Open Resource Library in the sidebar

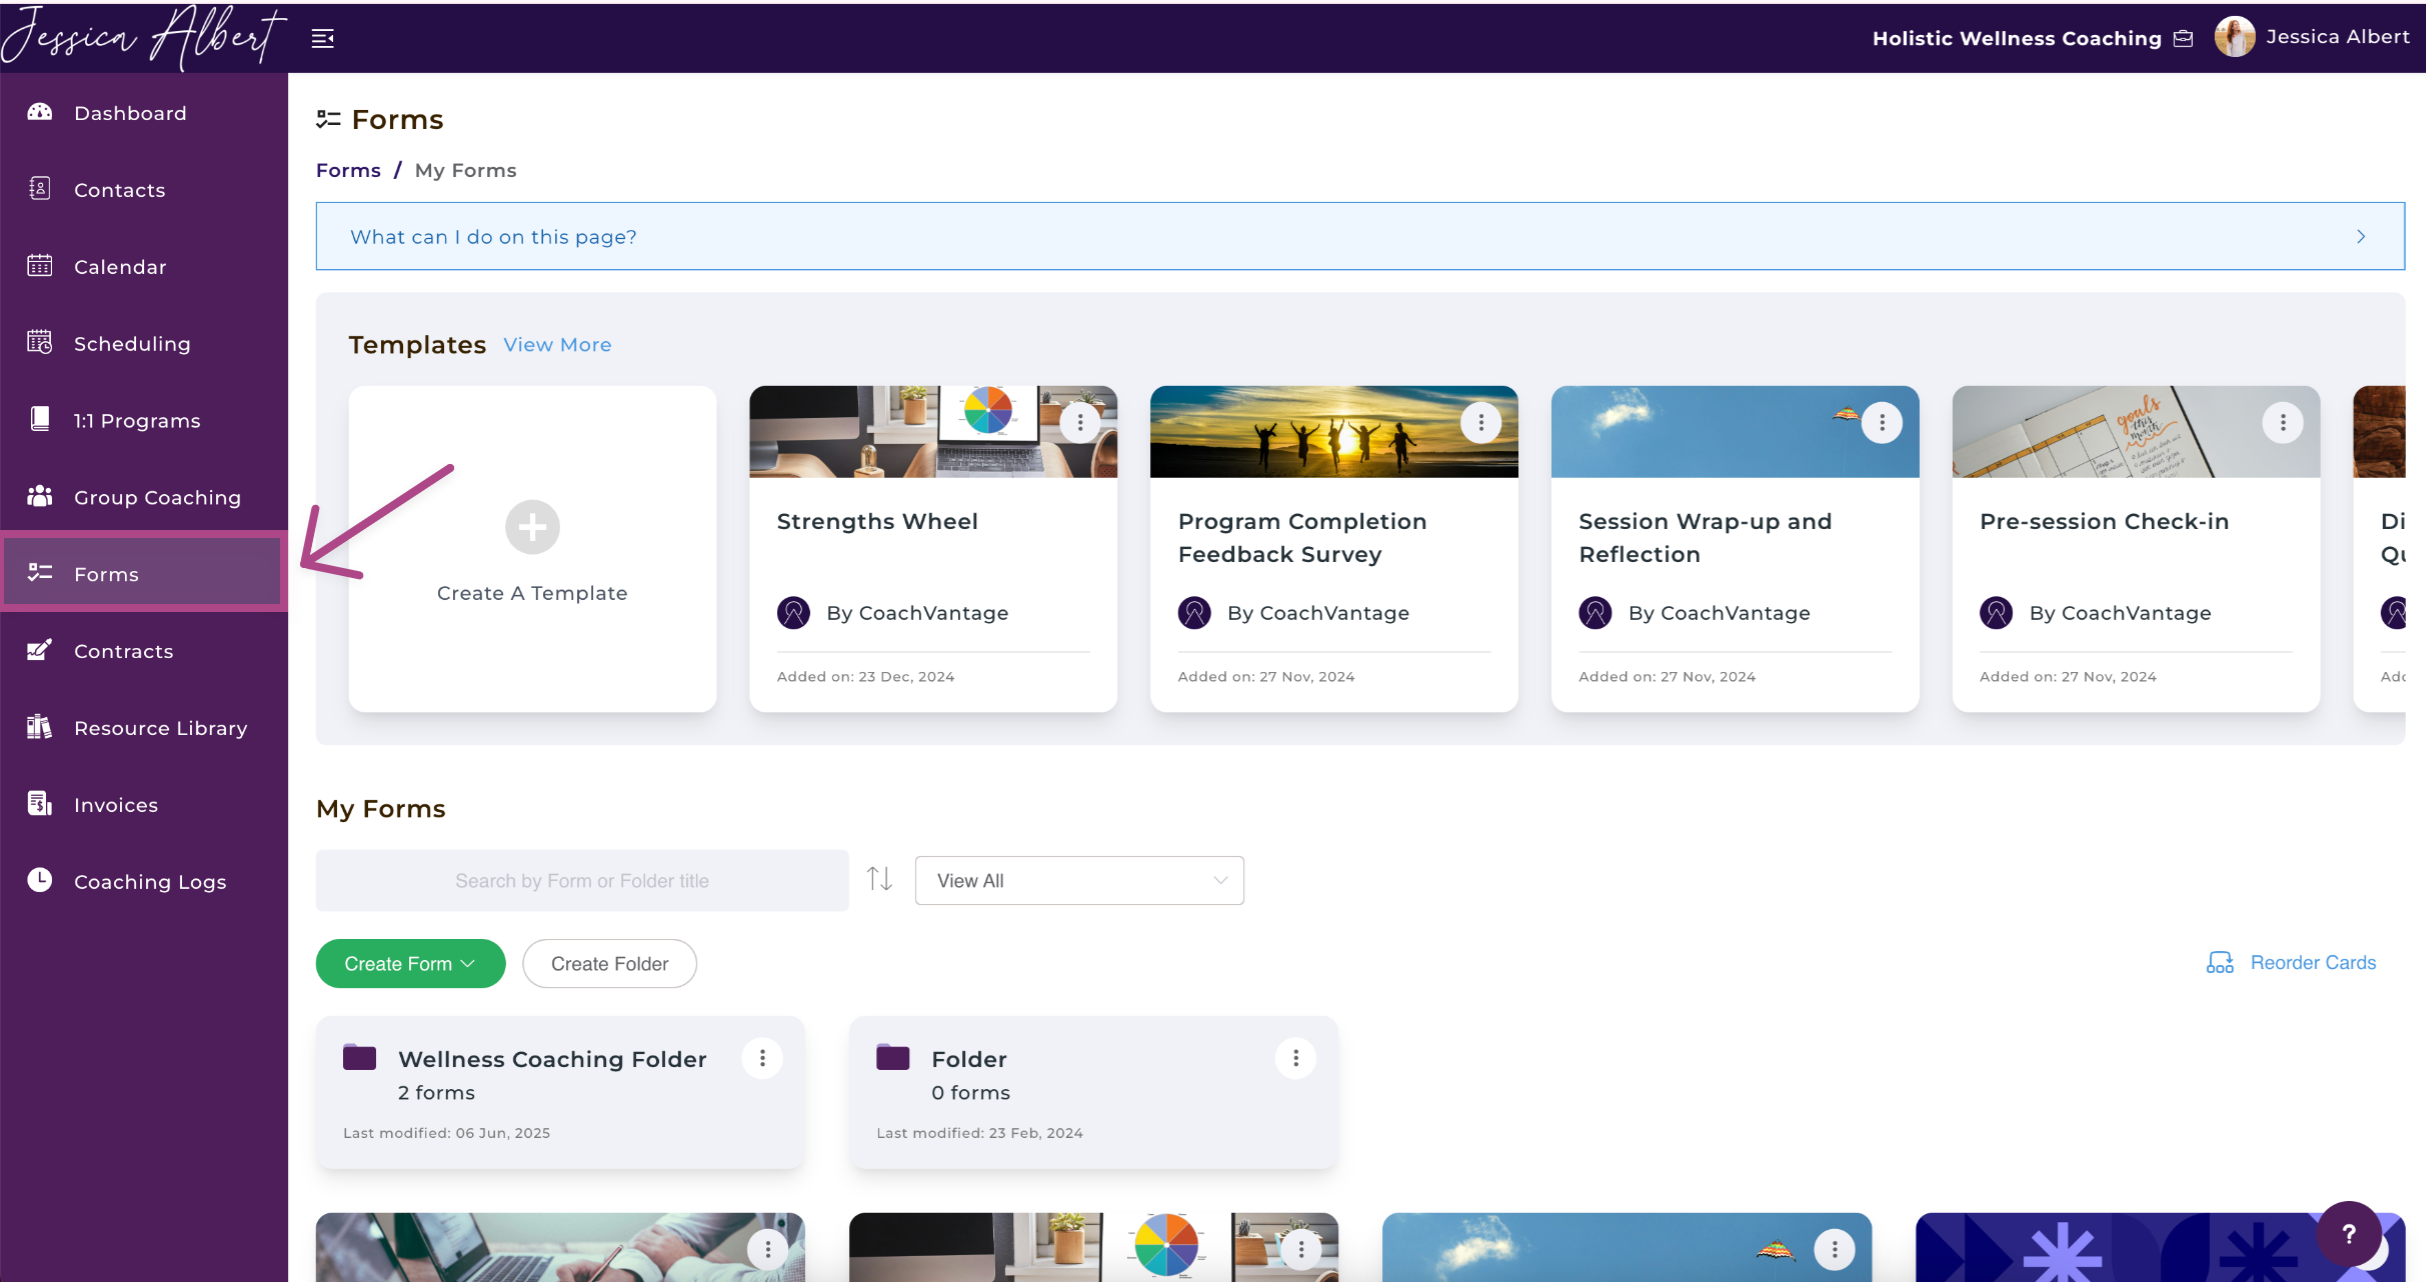pyautogui.click(x=144, y=728)
